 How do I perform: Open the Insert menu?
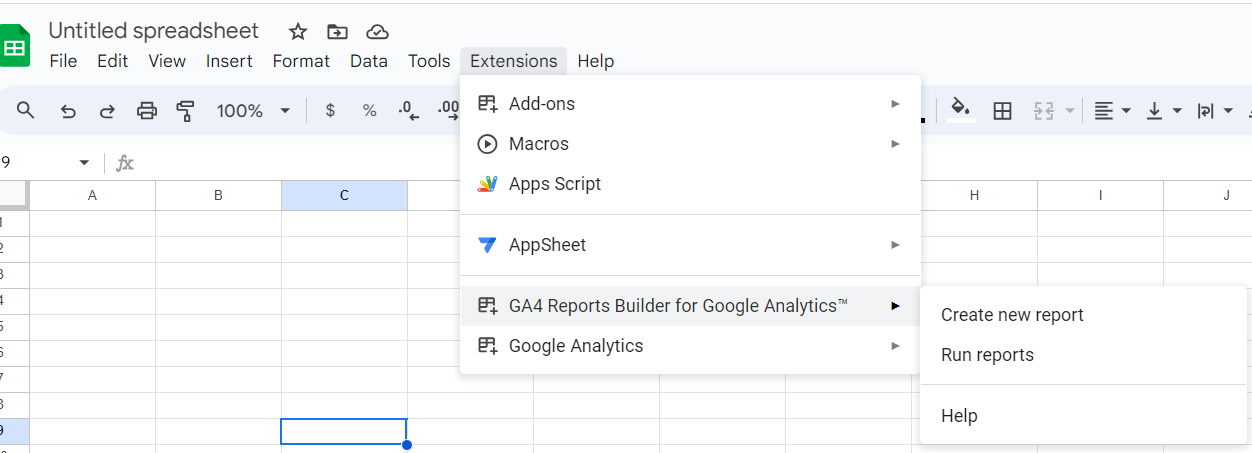click(229, 61)
